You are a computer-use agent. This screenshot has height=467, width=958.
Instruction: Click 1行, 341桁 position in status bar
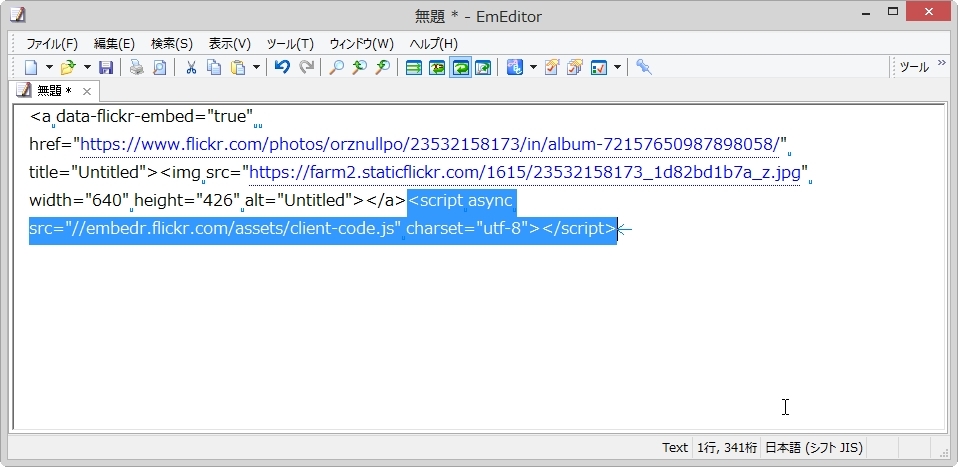click(x=727, y=448)
